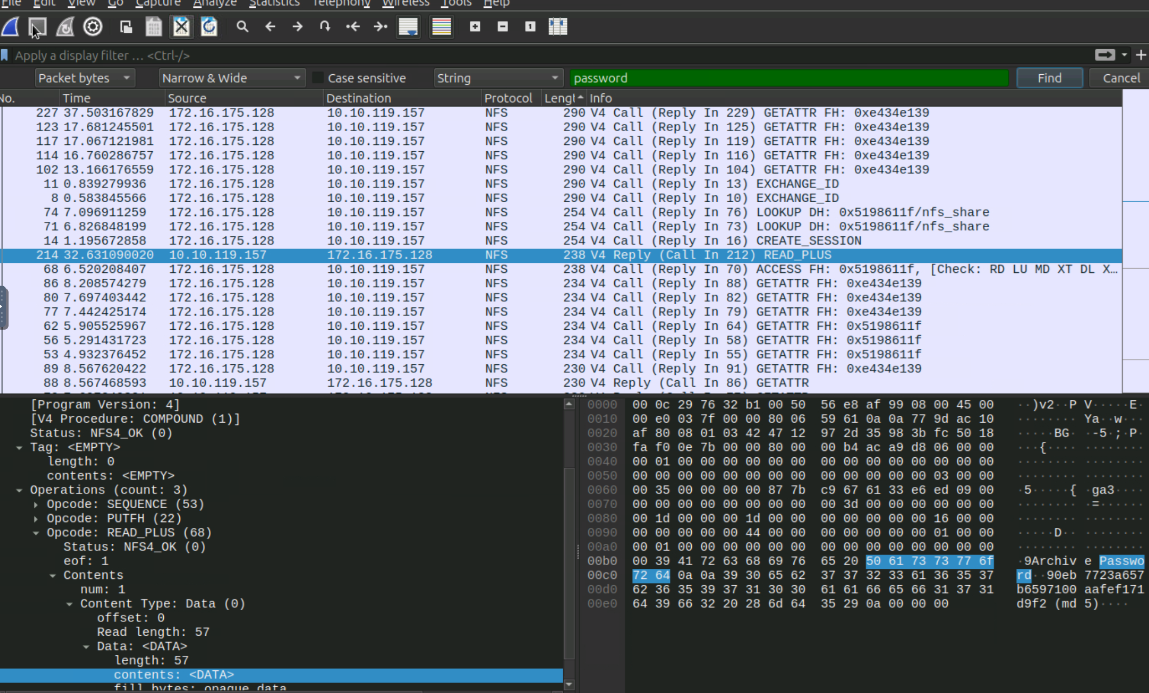Viewport: 1149px width, 693px height.
Task: Click the capture options gear icon
Action: coord(93,27)
